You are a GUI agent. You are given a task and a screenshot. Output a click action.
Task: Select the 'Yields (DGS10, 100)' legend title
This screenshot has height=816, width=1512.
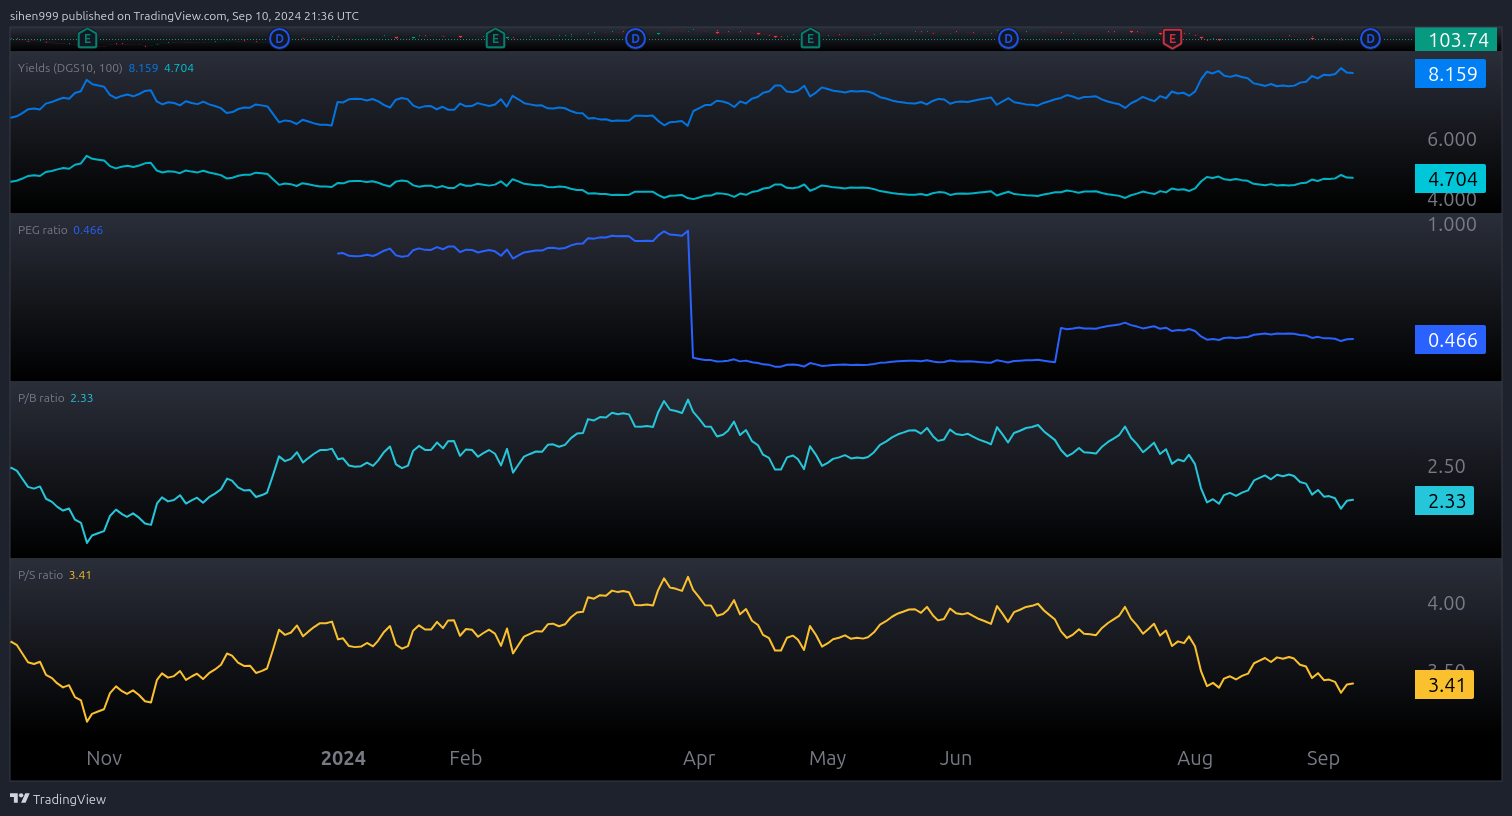click(70, 68)
